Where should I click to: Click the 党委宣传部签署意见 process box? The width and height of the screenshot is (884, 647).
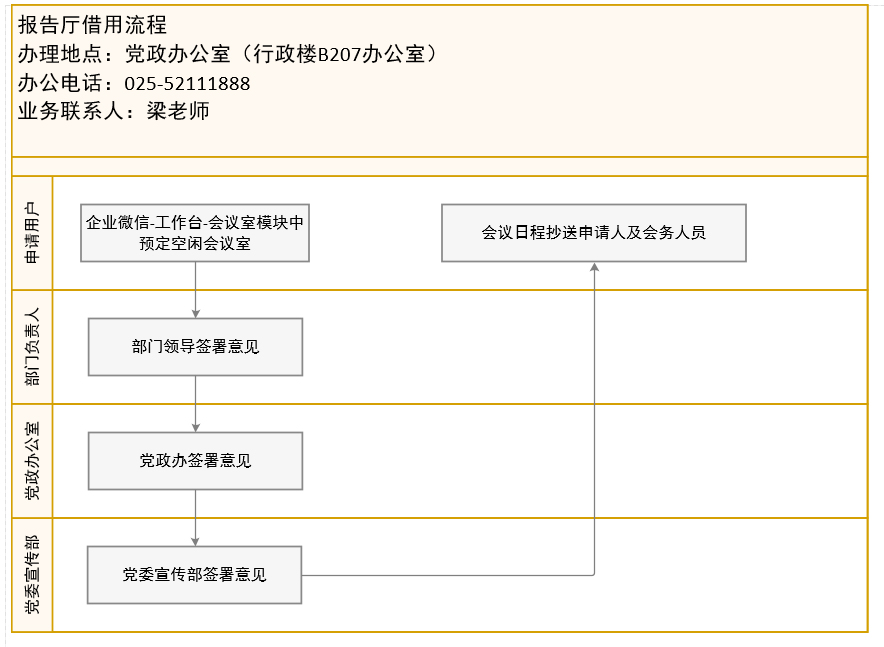coord(195,575)
